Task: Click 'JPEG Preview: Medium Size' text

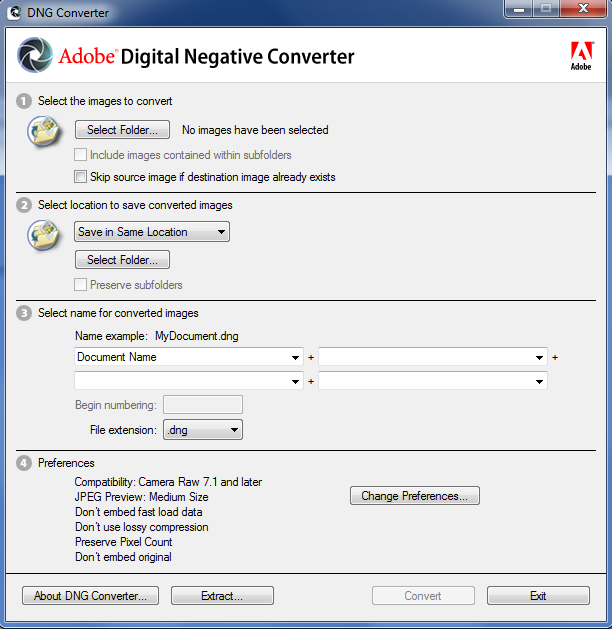Action: (142, 497)
